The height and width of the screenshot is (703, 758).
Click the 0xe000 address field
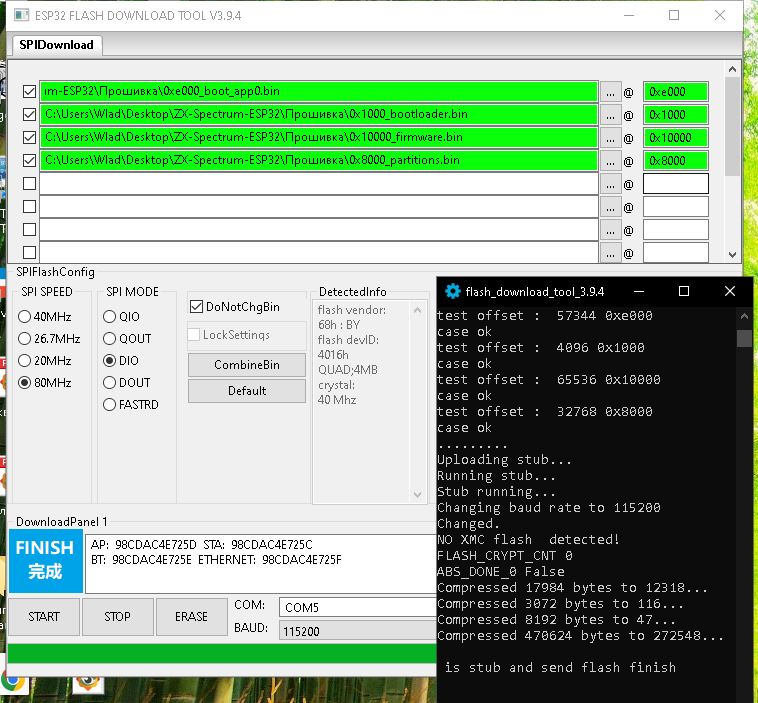pyautogui.click(x=676, y=92)
